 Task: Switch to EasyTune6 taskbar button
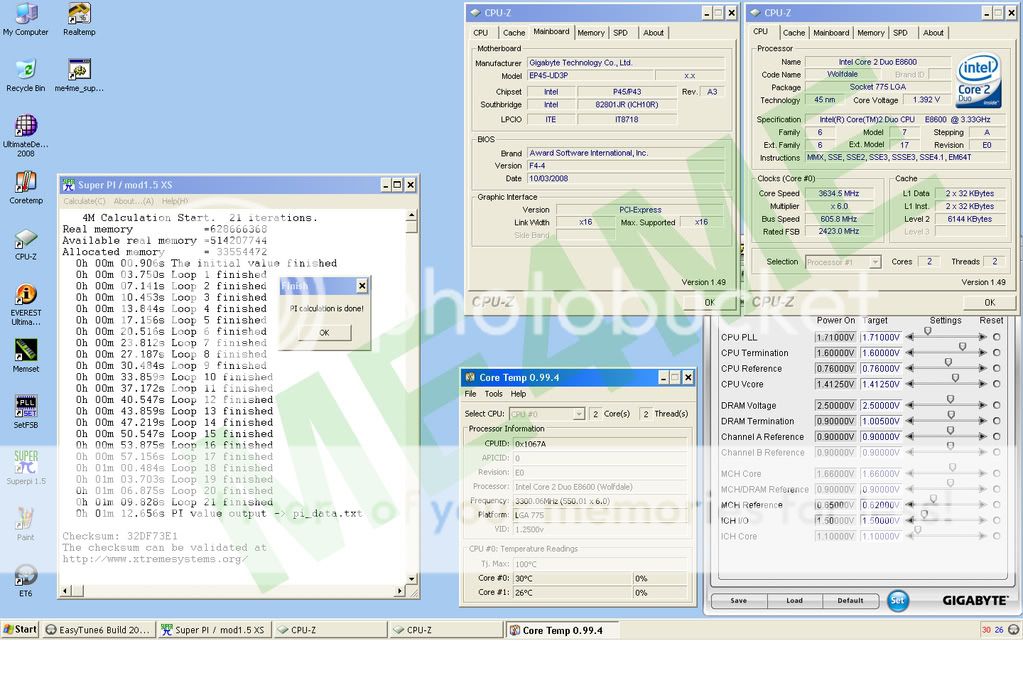click(x=99, y=630)
